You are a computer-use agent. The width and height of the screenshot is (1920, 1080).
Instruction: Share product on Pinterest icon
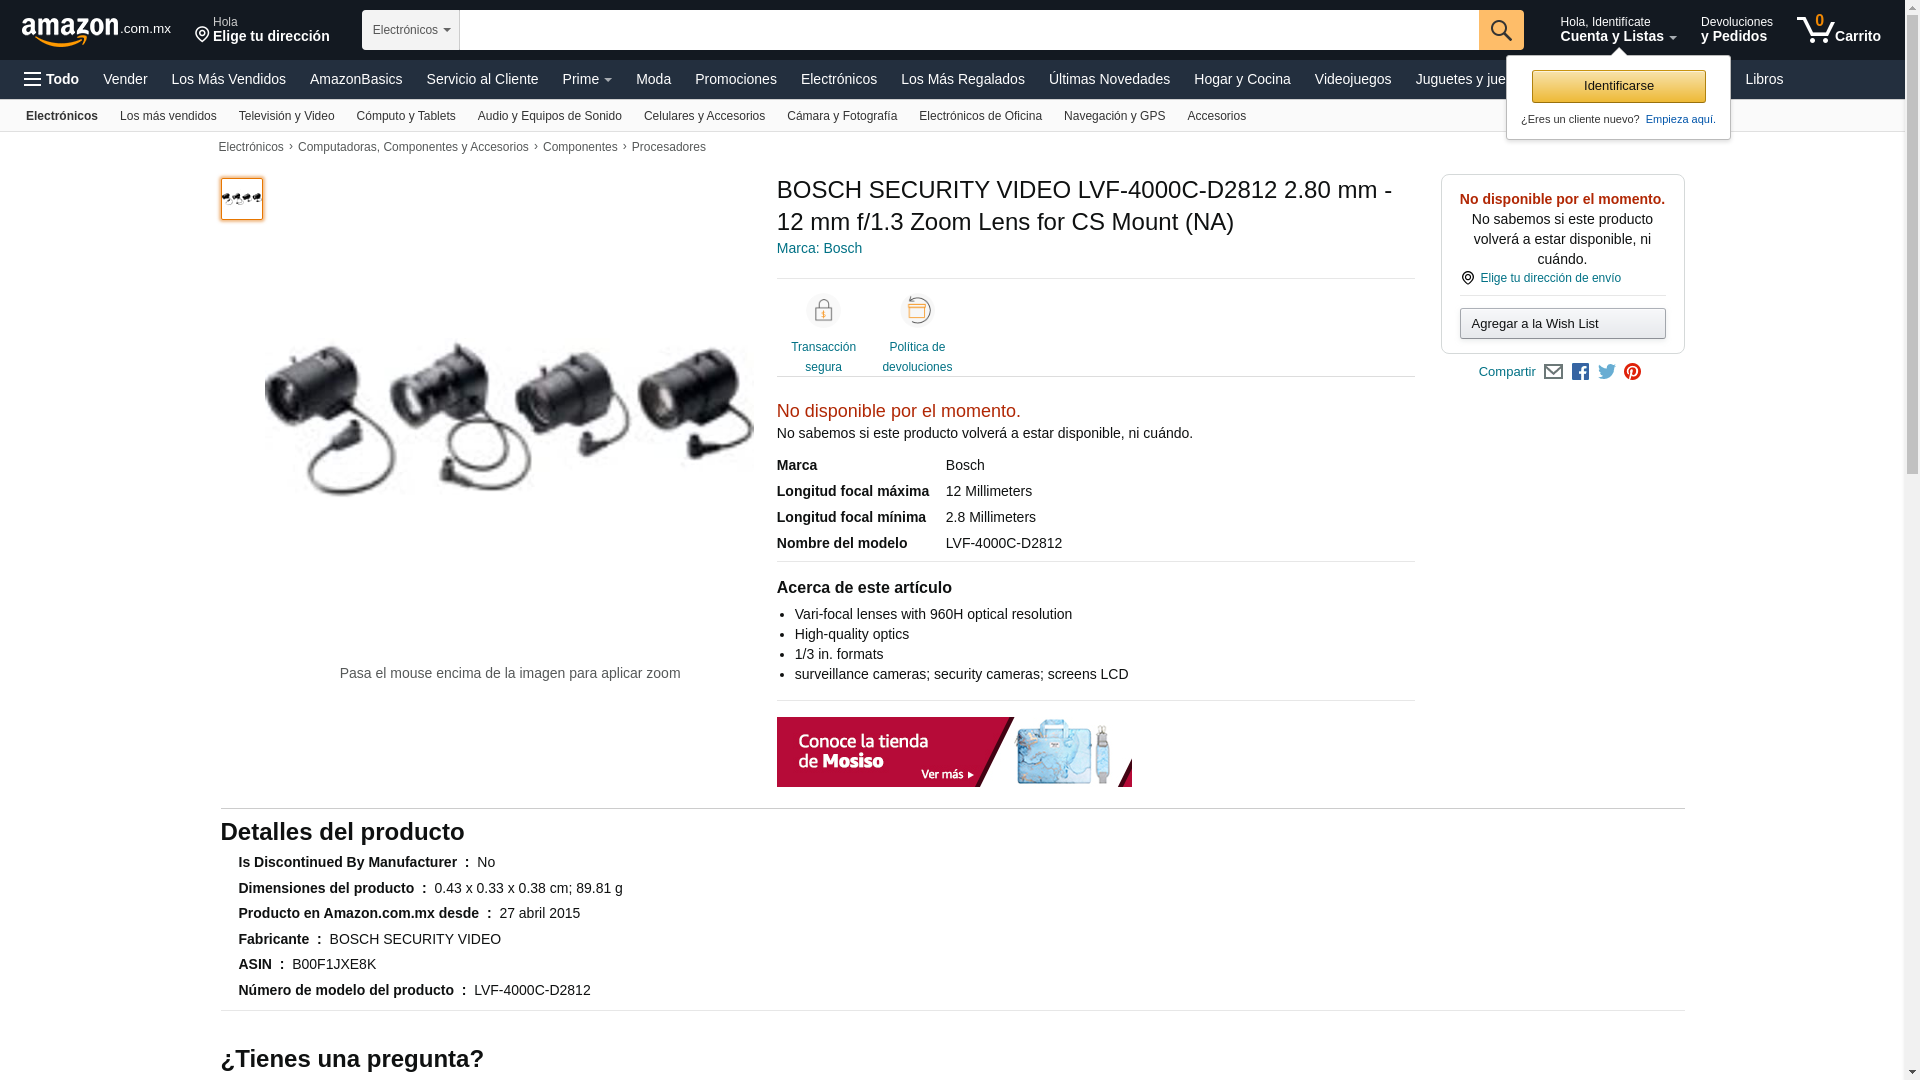coord(1632,372)
